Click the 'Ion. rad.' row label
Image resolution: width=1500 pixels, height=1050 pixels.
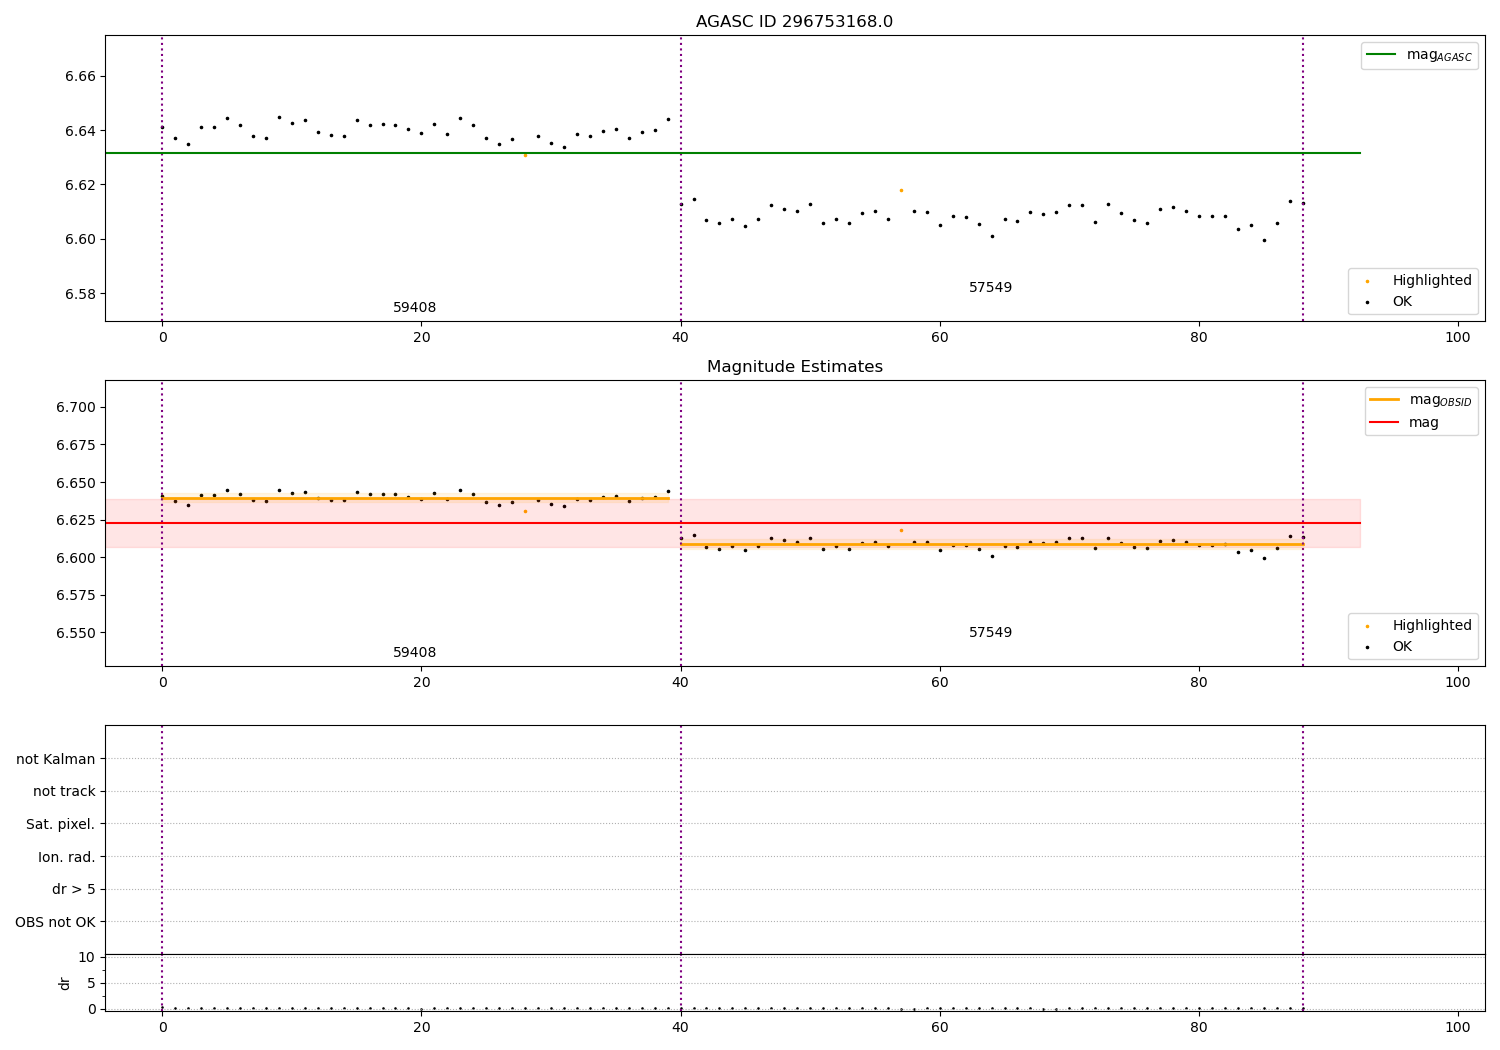(x=67, y=858)
